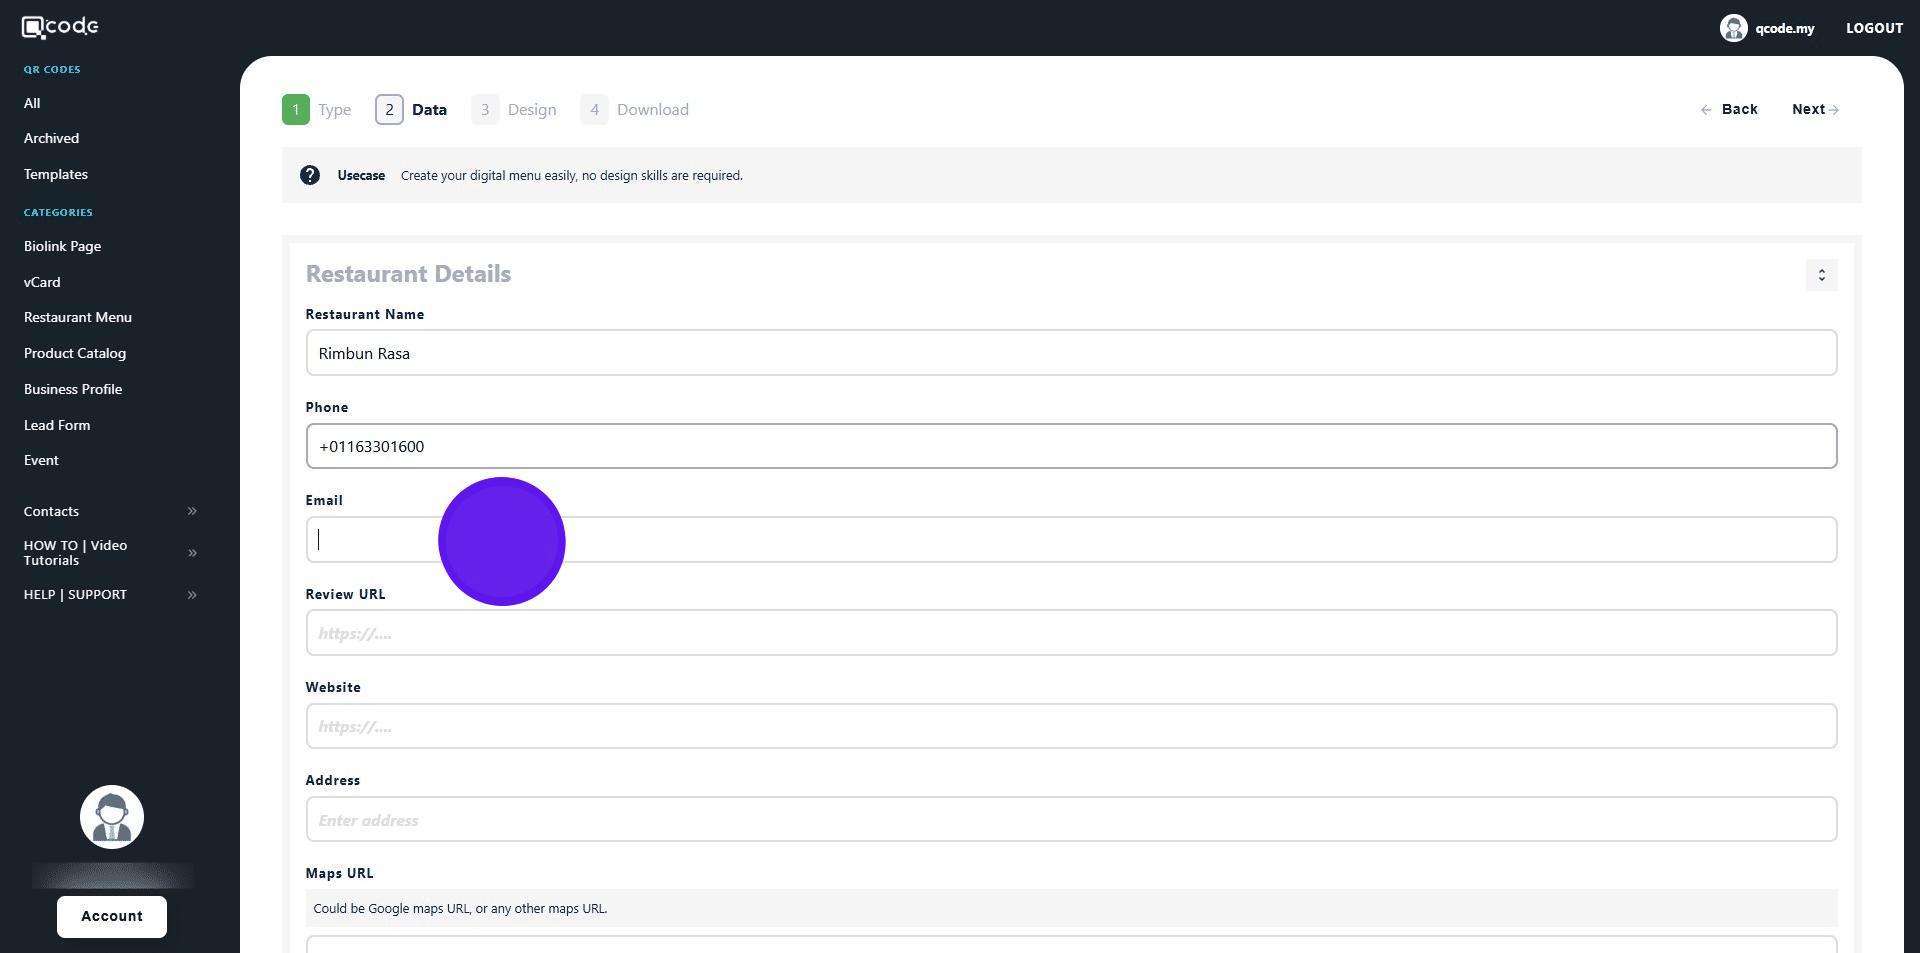This screenshot has height=953, width=1920.
Task: Open Restaurant Menu category
Action: click(78, 318)
